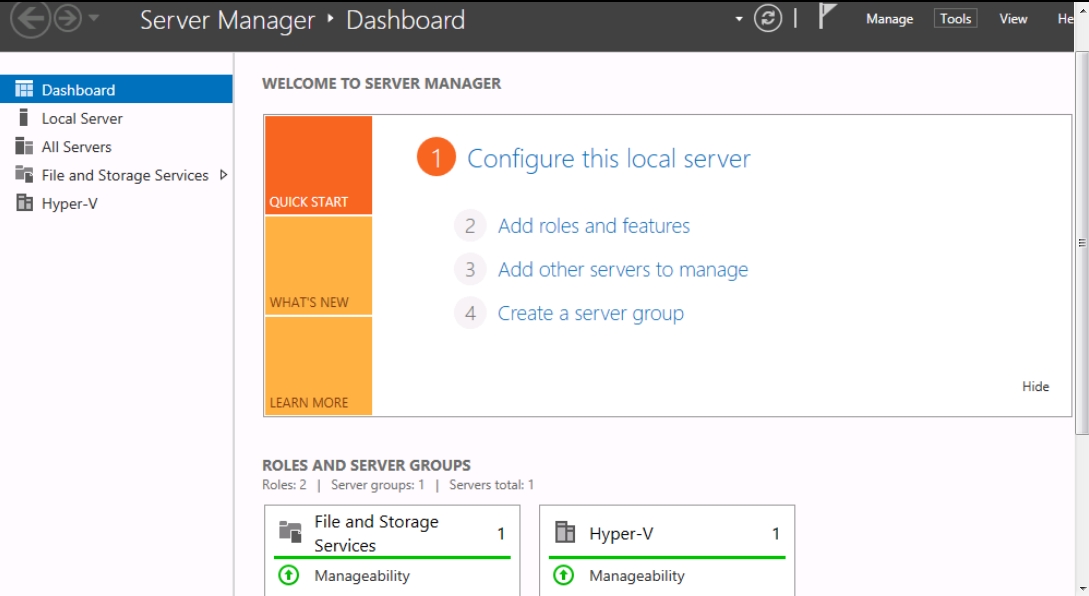
Task: Click the sidebar File and Storage Services icon
Action: (24, 174)
